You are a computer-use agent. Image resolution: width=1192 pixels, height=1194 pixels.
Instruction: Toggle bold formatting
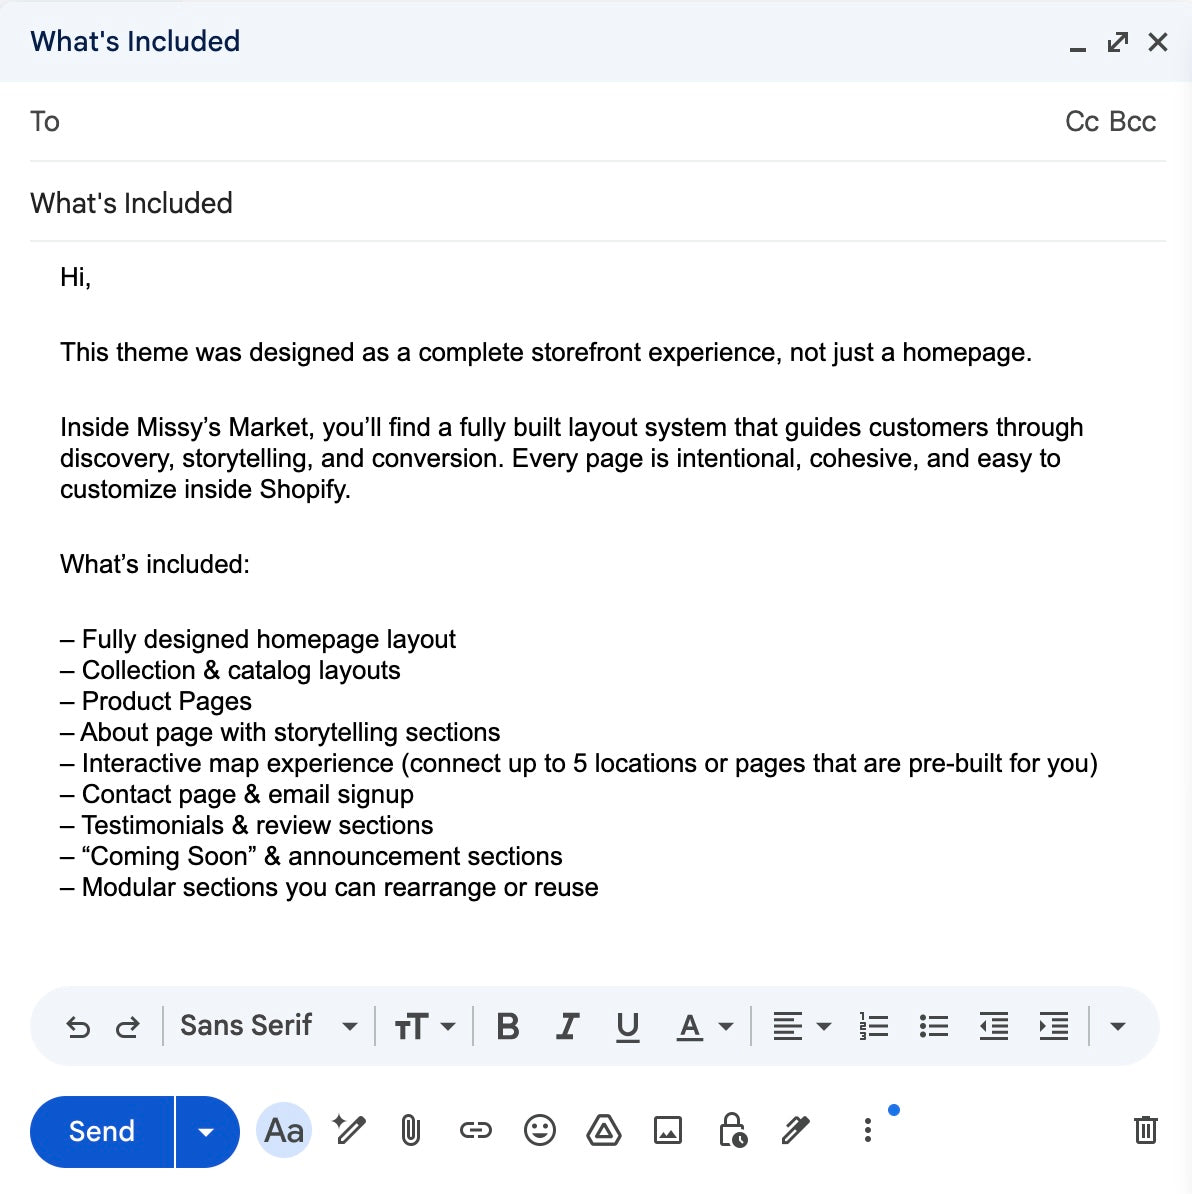(508, 1027)
